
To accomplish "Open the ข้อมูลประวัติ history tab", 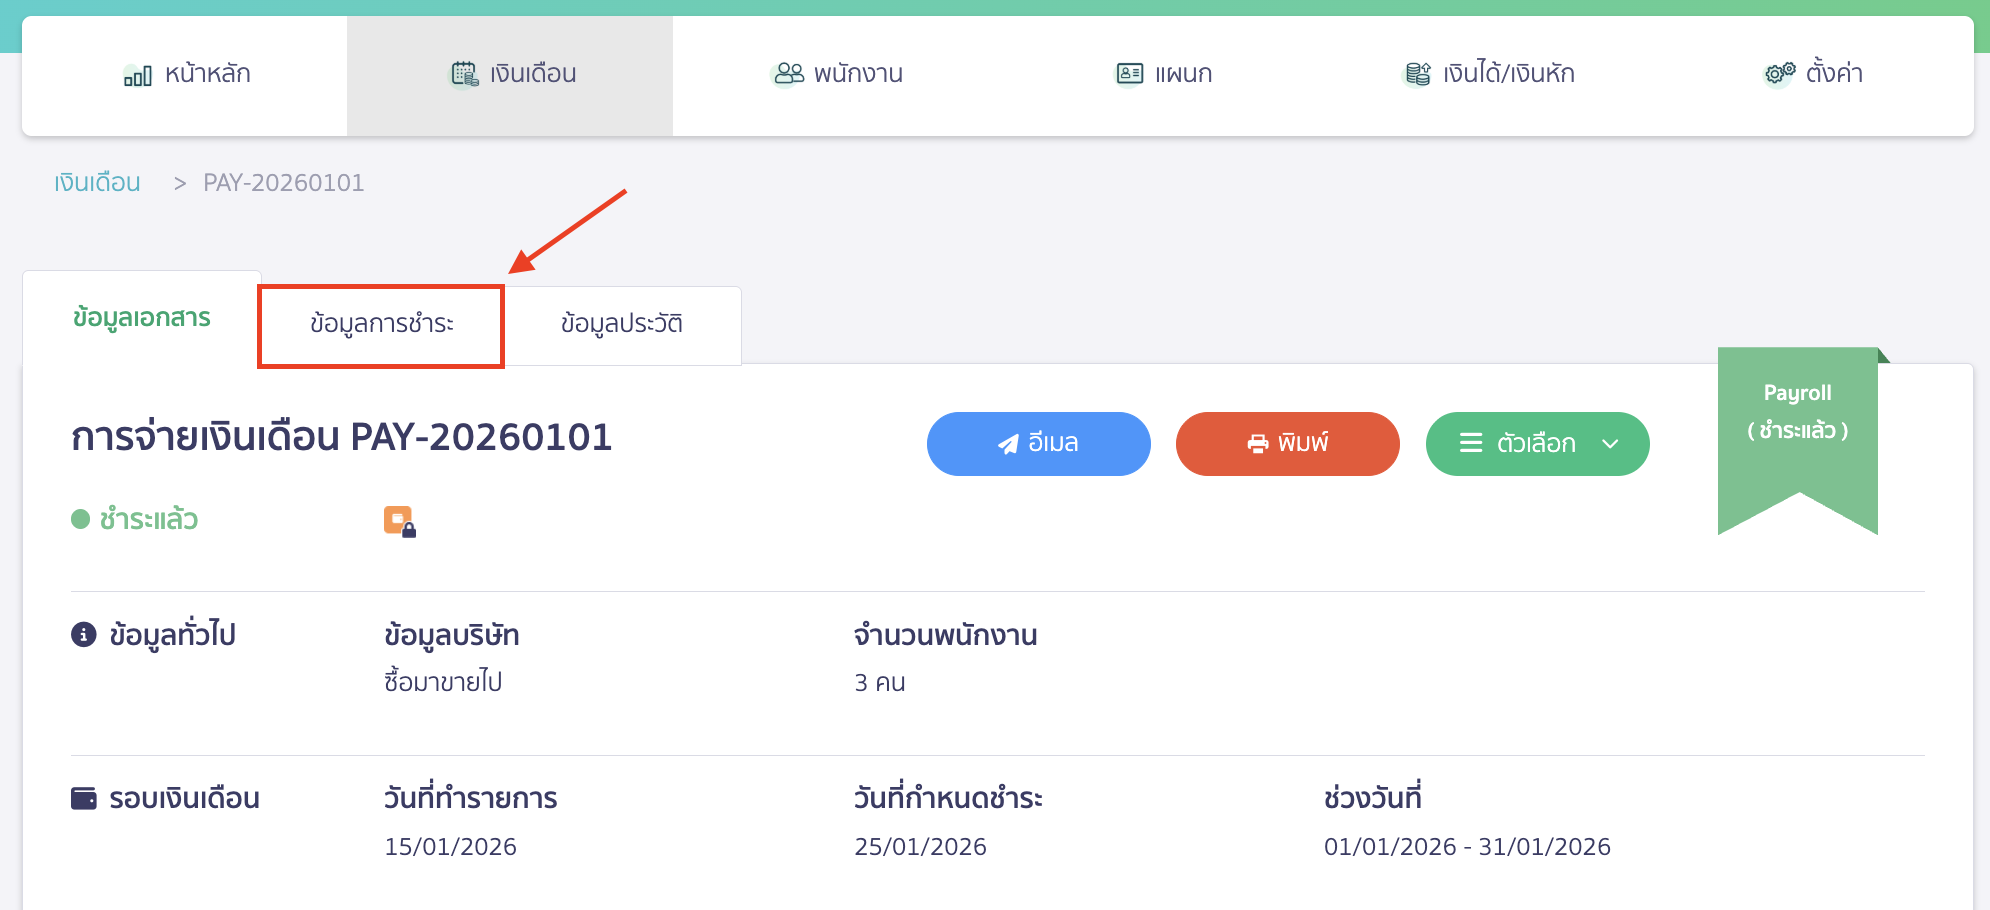I will tap(621, 325).
